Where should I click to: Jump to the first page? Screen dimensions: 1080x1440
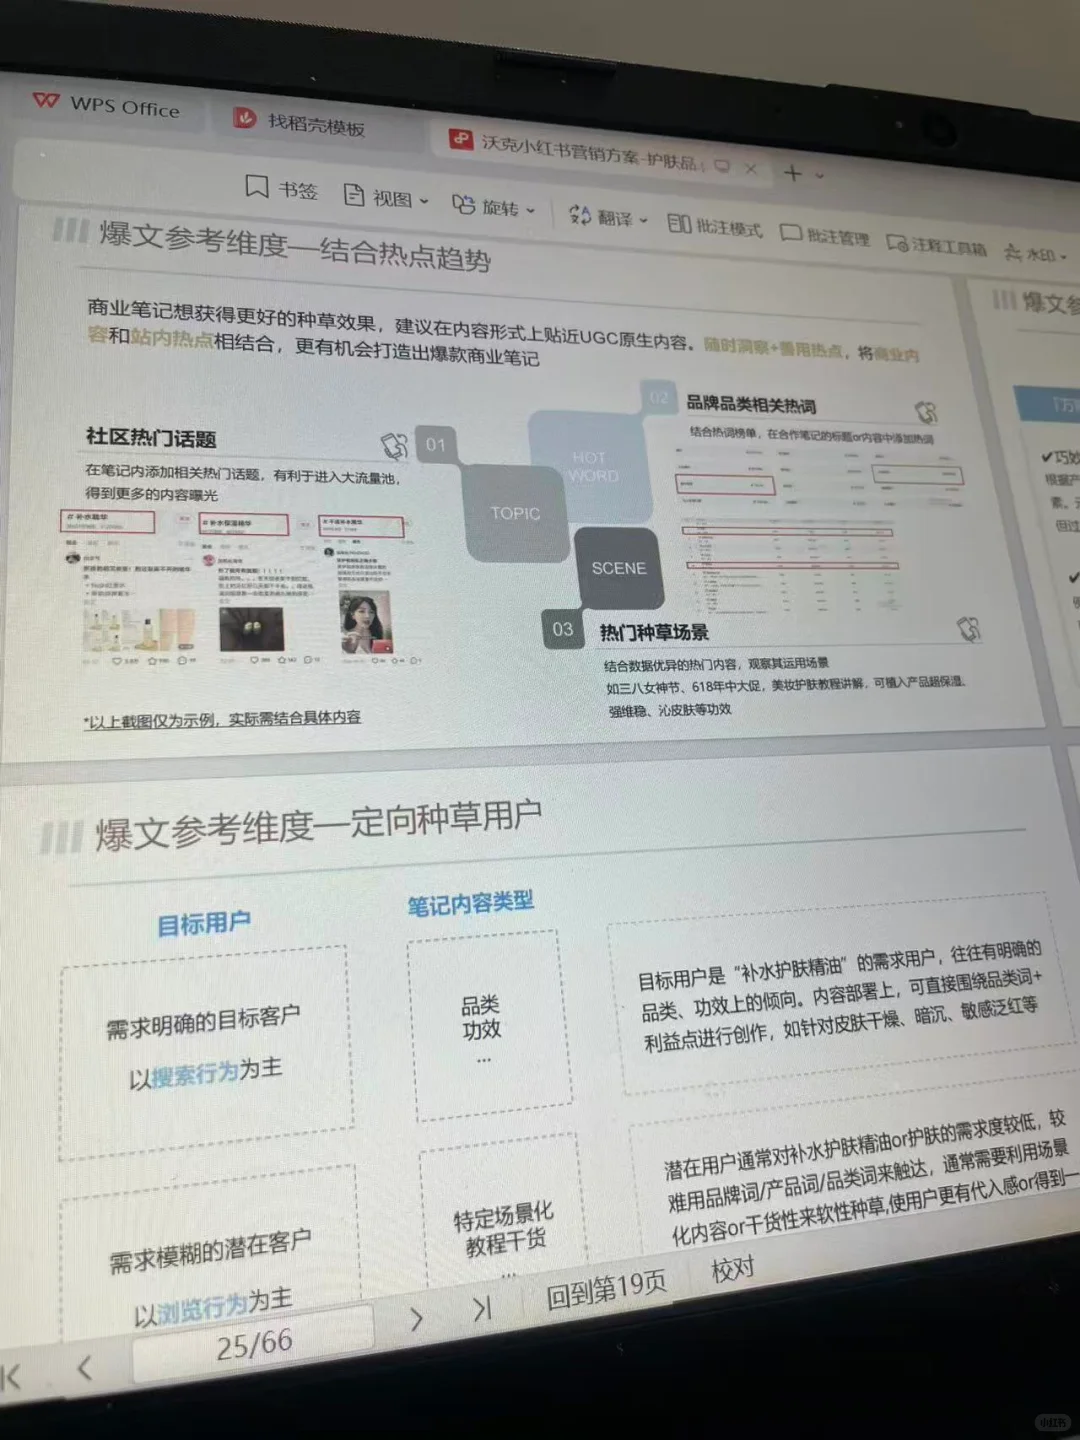click(11, 1377)
